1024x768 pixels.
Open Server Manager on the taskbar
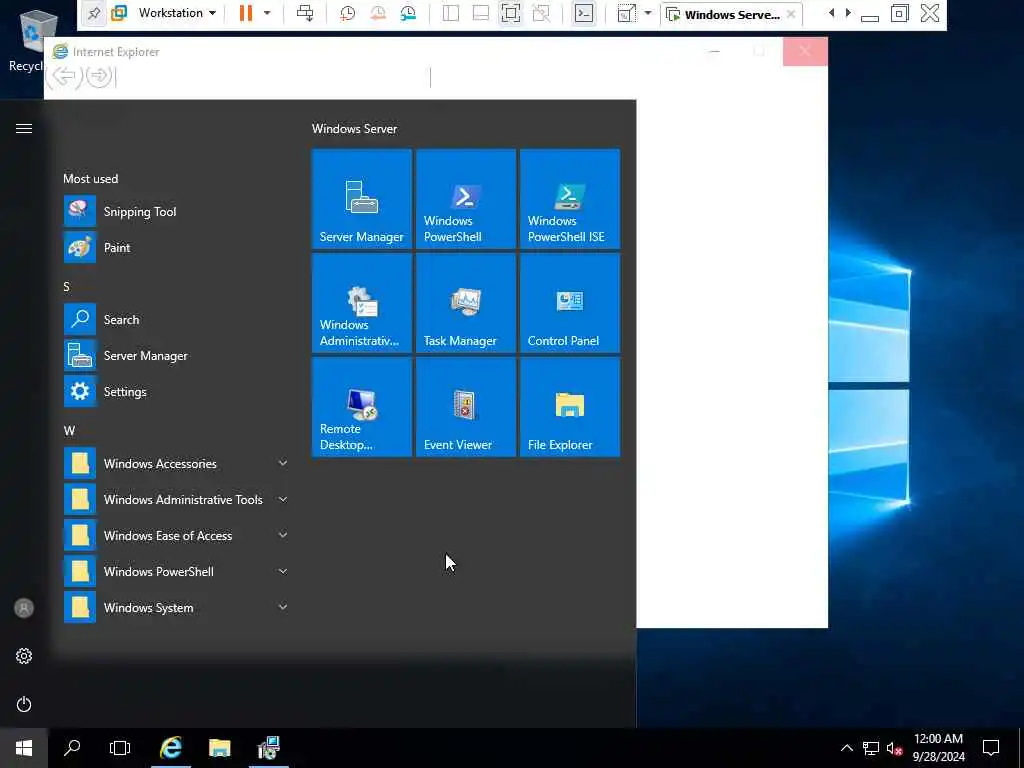point(268,748)
